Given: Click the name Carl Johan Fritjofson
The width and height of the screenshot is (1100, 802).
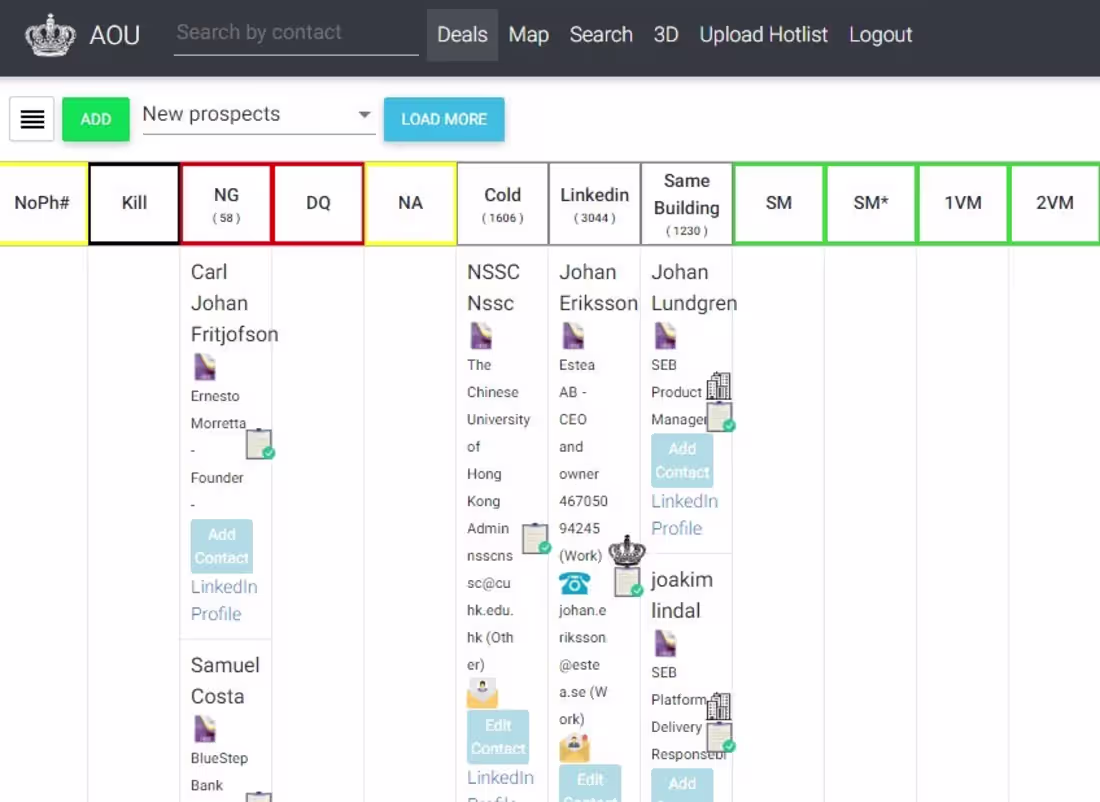Looking at the screenshot, I should point(234,303).
